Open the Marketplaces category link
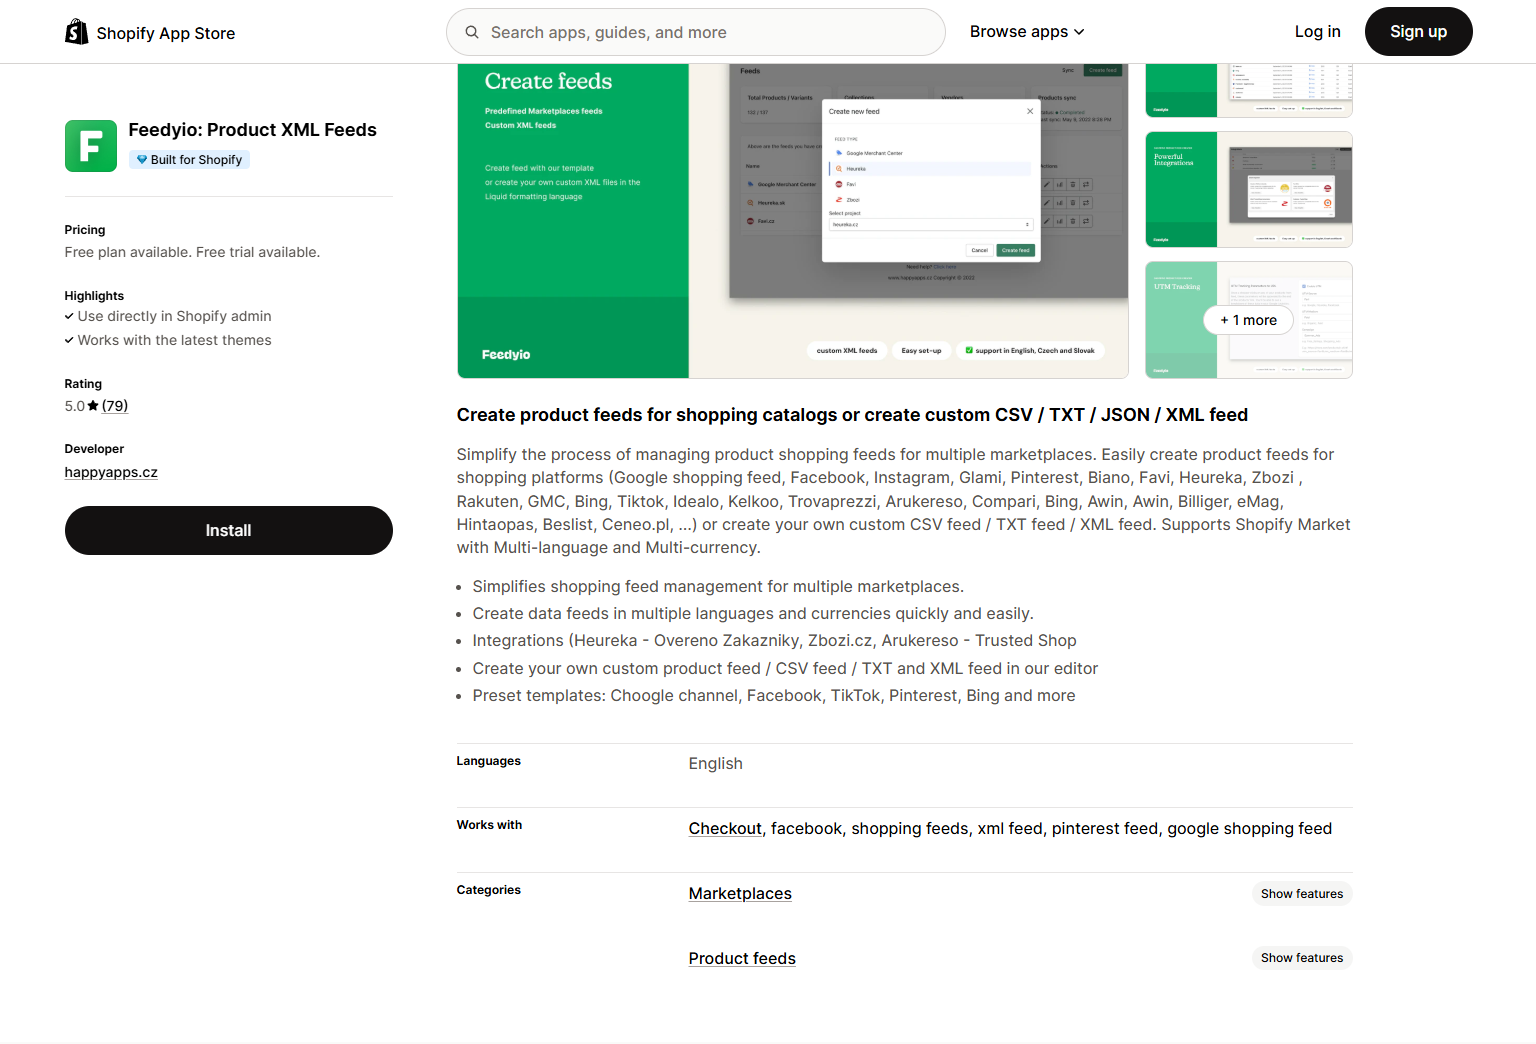This screenshot has width=1536, height=1044. tap(740, 894)
